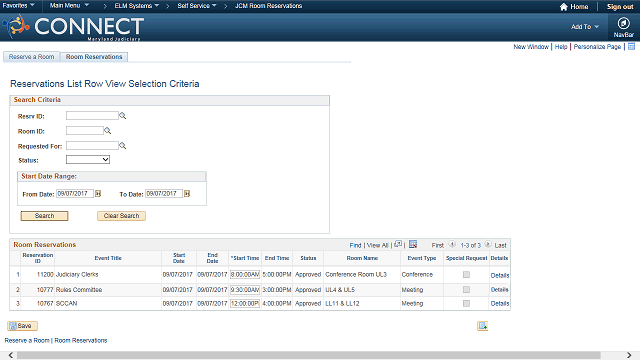Open the To Date calendar picker

[187, 193]
